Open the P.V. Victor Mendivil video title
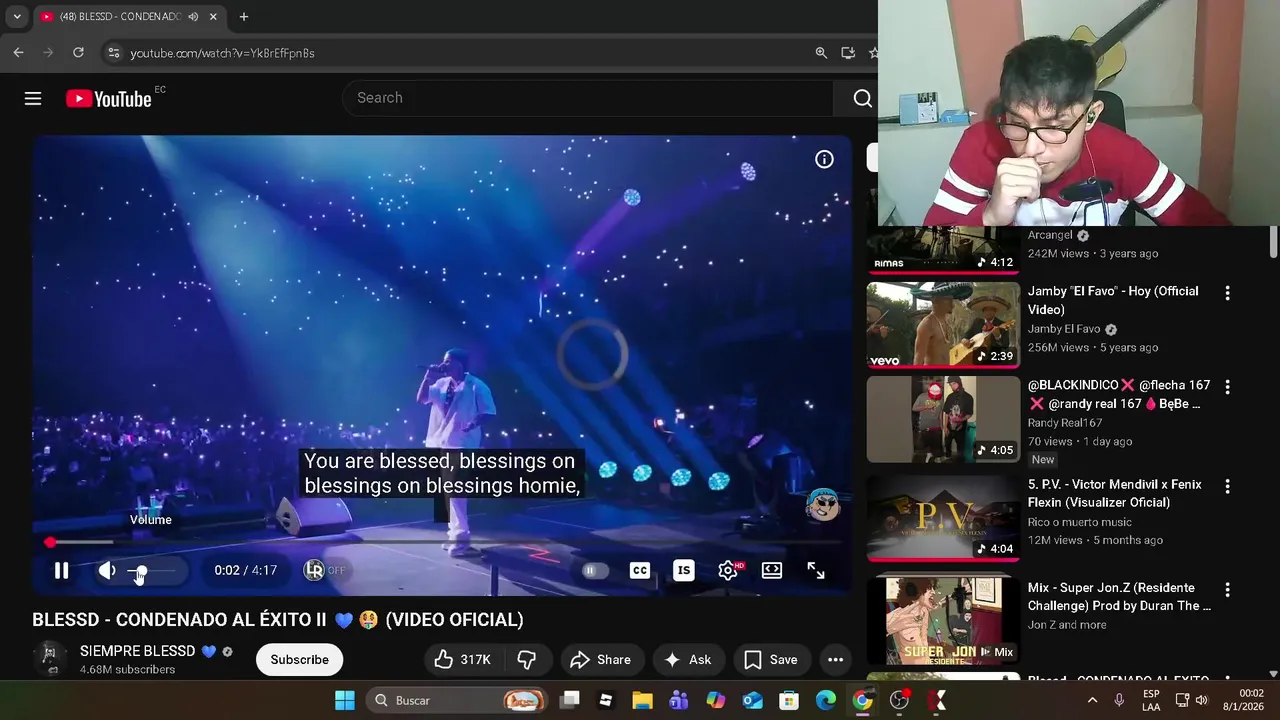1280x720 pixels. (x=1115, y=493)
